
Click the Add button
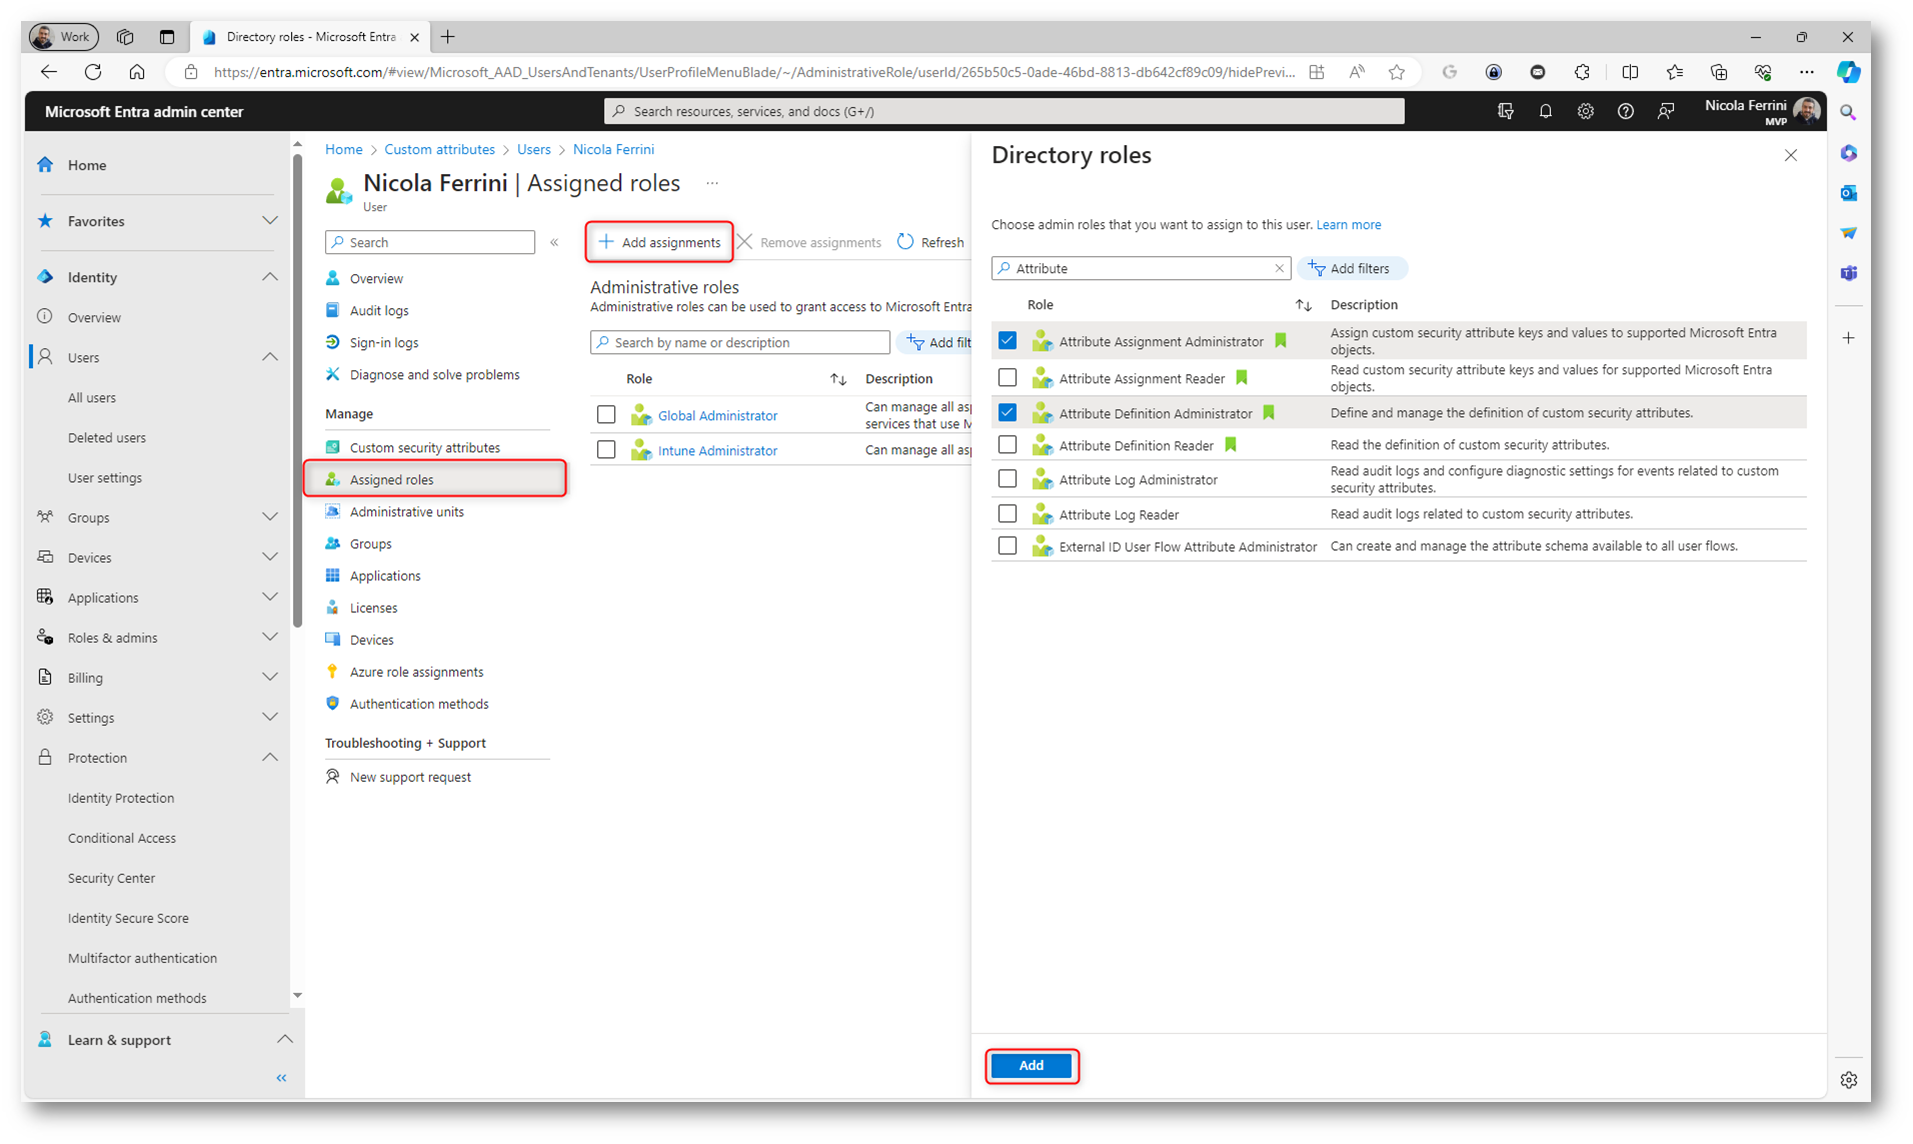pyautogui.click(x=1031, y=1066)
